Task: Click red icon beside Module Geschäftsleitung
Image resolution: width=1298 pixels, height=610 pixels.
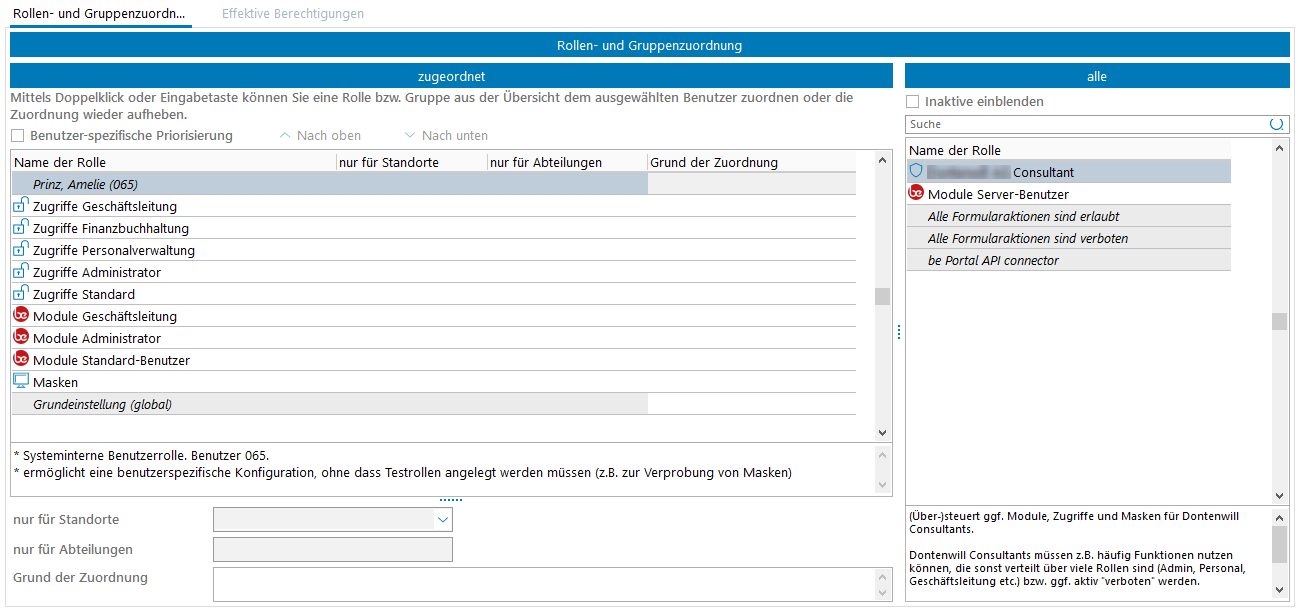Action: [x=21, y=316]
